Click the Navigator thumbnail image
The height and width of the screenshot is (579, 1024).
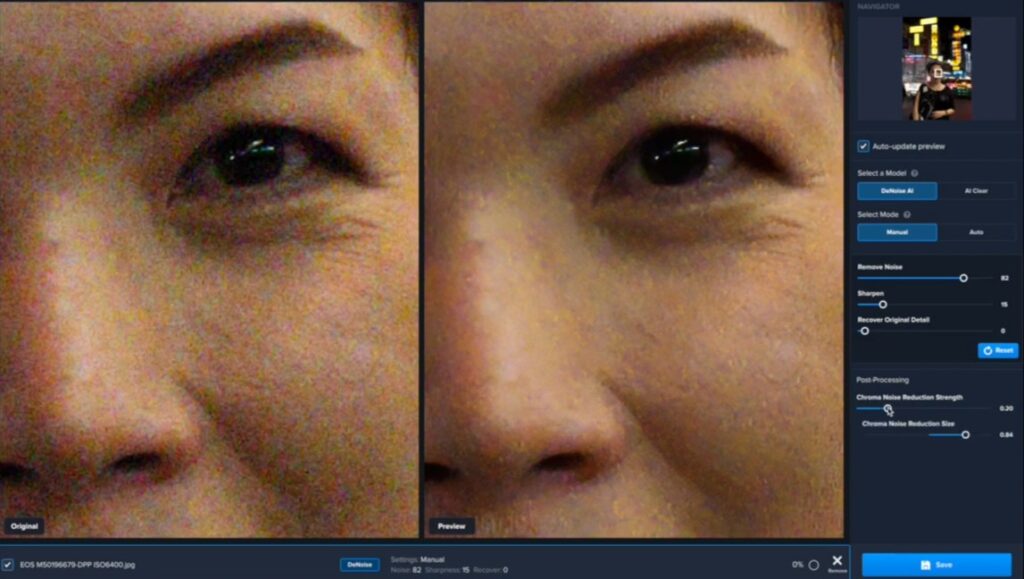point(936,68)
